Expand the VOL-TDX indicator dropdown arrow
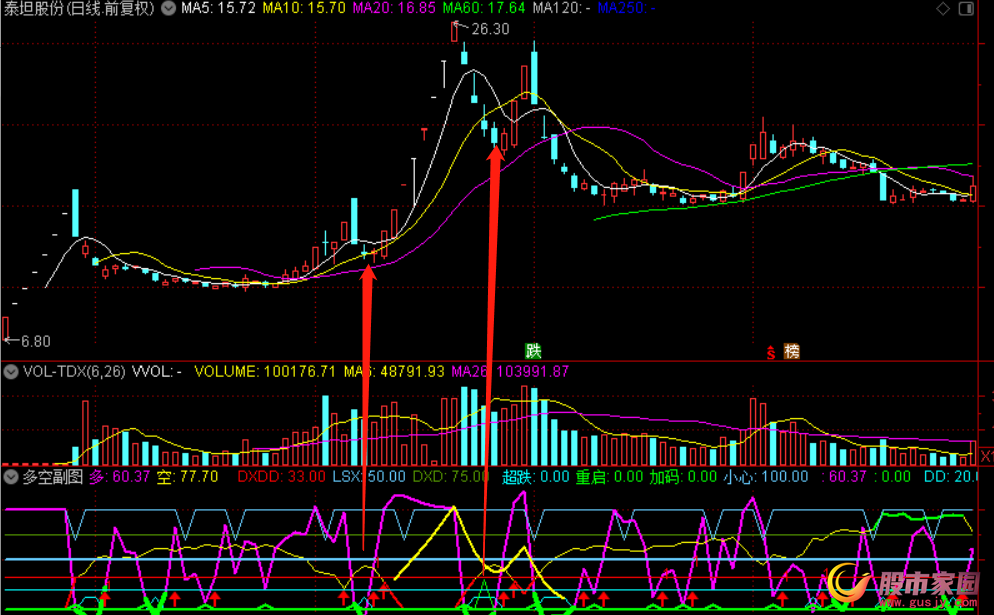The width and height of the screenshot is (994, 615). 12,372
